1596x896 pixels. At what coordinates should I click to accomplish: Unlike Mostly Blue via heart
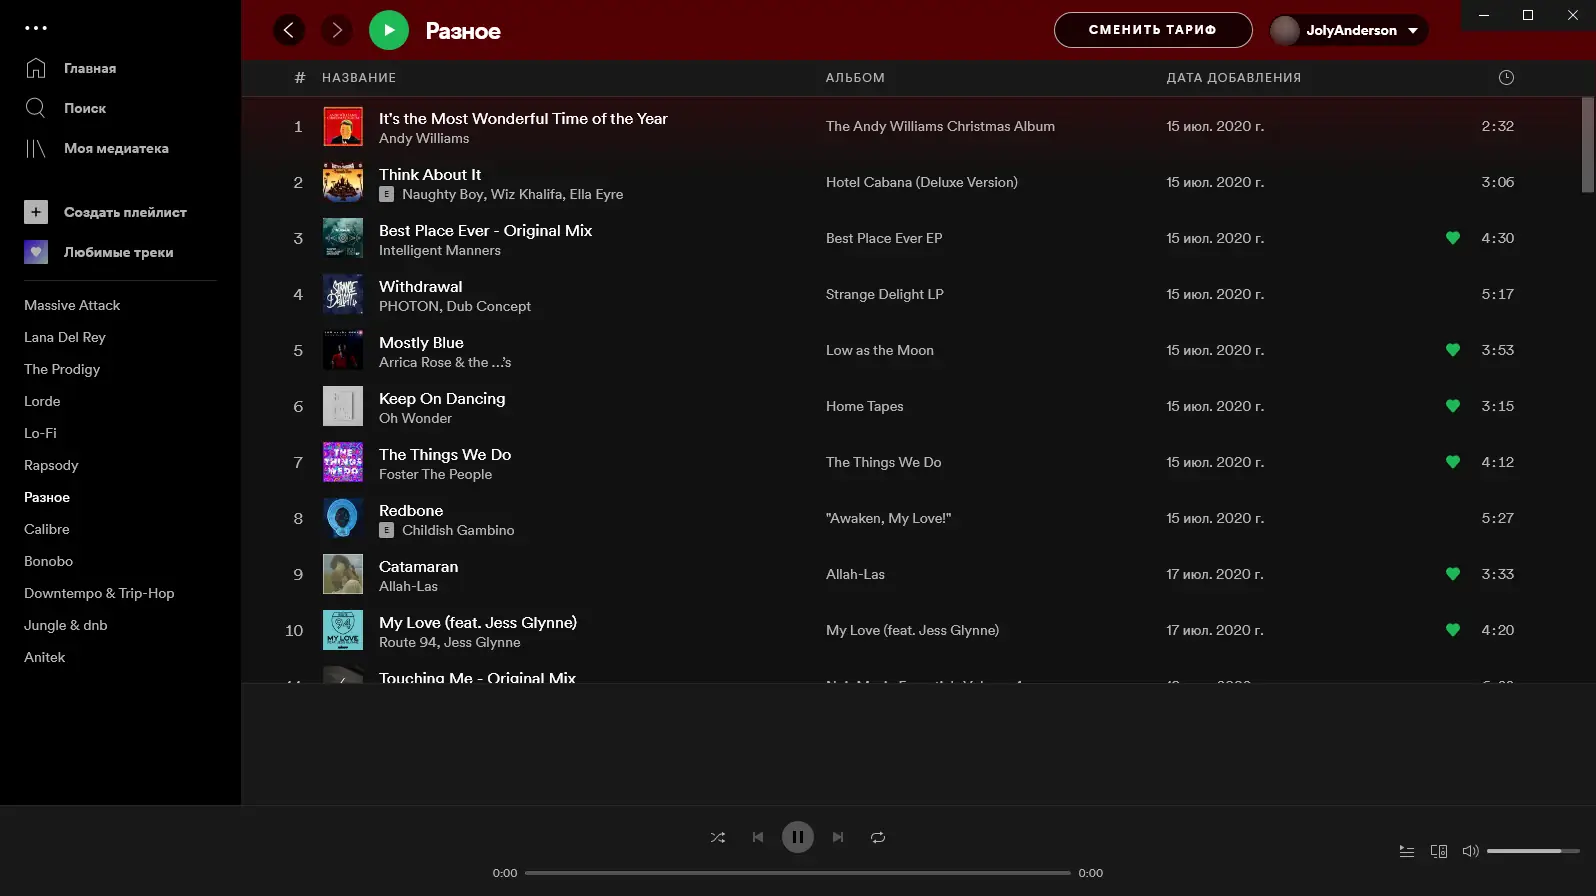tap(1453, 350)
